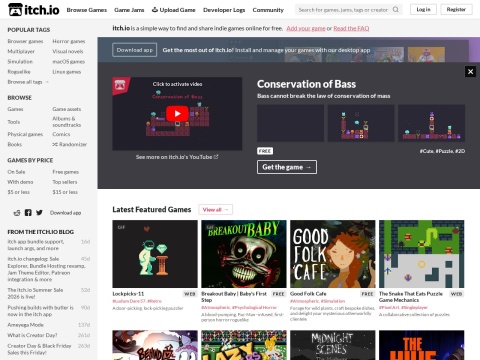Open blog post Ameyega Mode
The width and height of the screenshot is (480, 360).
(x=25, y=325)
